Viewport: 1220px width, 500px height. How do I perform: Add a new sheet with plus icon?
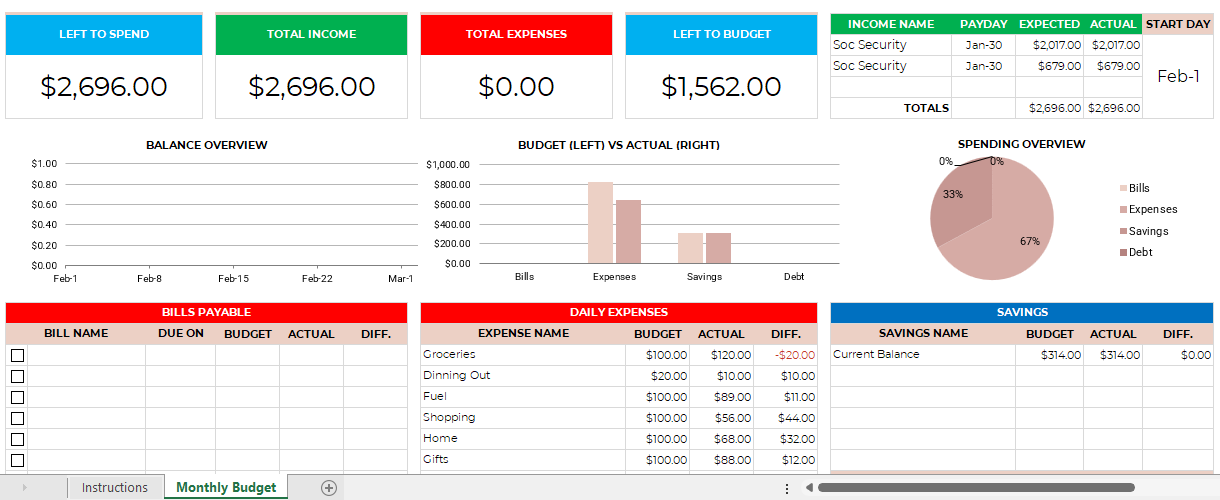pos(329,488)
